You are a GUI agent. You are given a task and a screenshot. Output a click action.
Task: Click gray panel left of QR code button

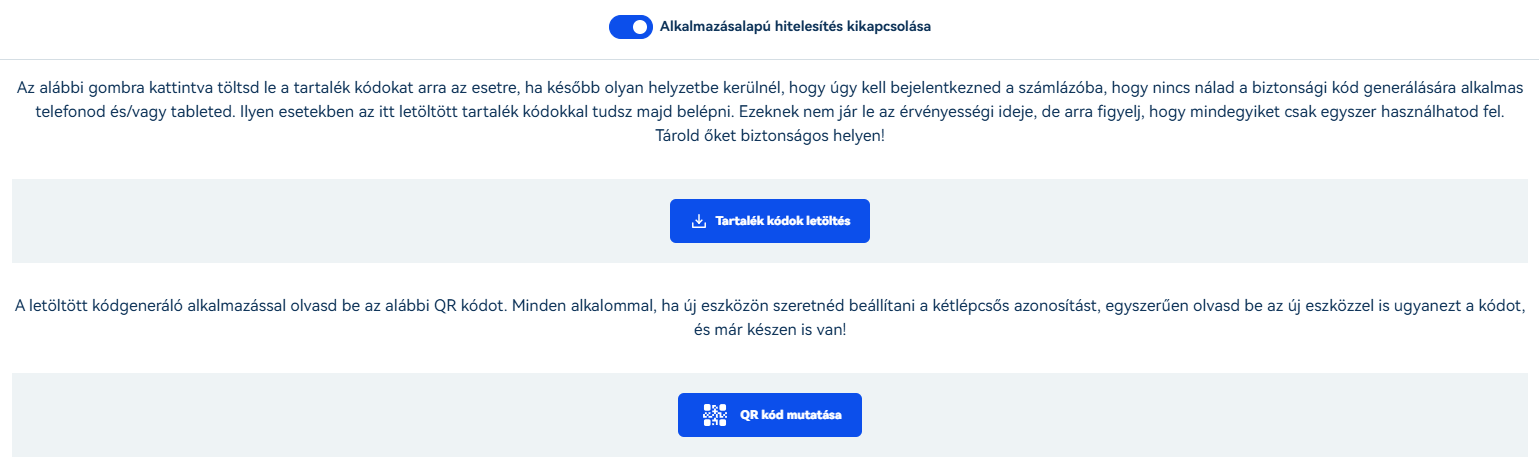345,415
